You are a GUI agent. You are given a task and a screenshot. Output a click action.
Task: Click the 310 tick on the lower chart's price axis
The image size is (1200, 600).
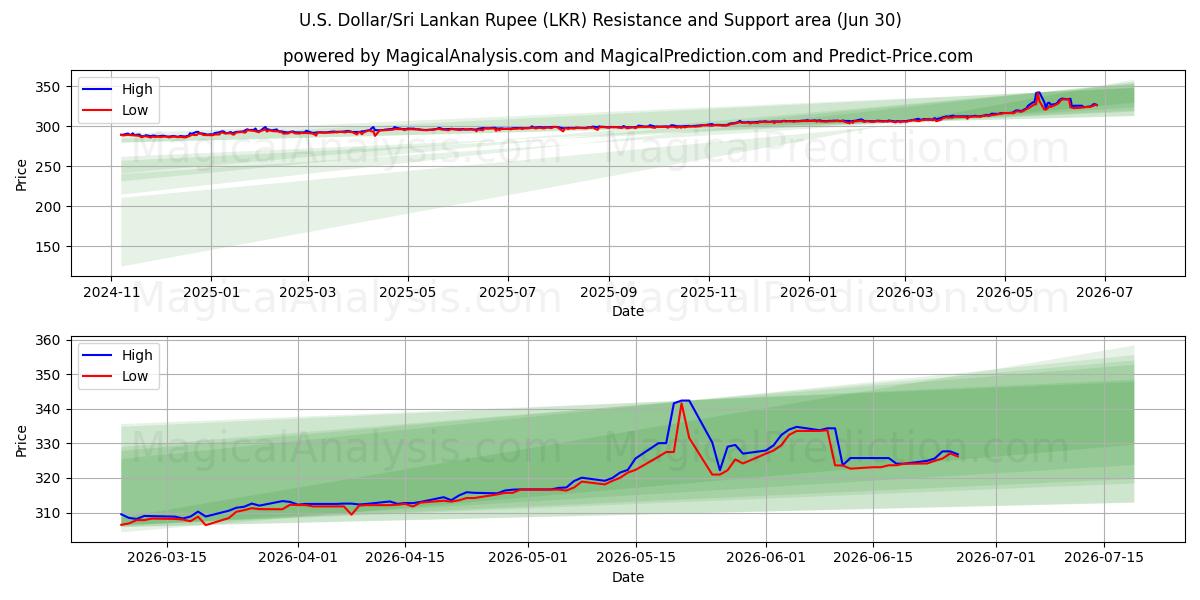click(50, 513)
